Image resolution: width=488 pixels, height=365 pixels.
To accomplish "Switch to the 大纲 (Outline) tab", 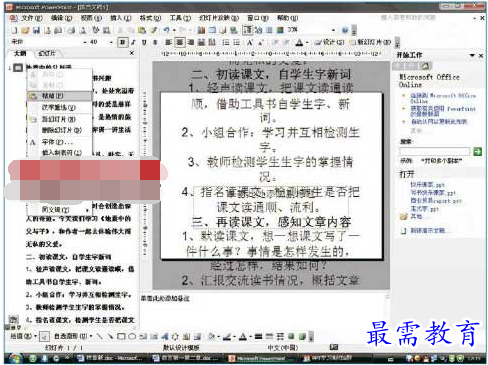I will coord(20,53).
